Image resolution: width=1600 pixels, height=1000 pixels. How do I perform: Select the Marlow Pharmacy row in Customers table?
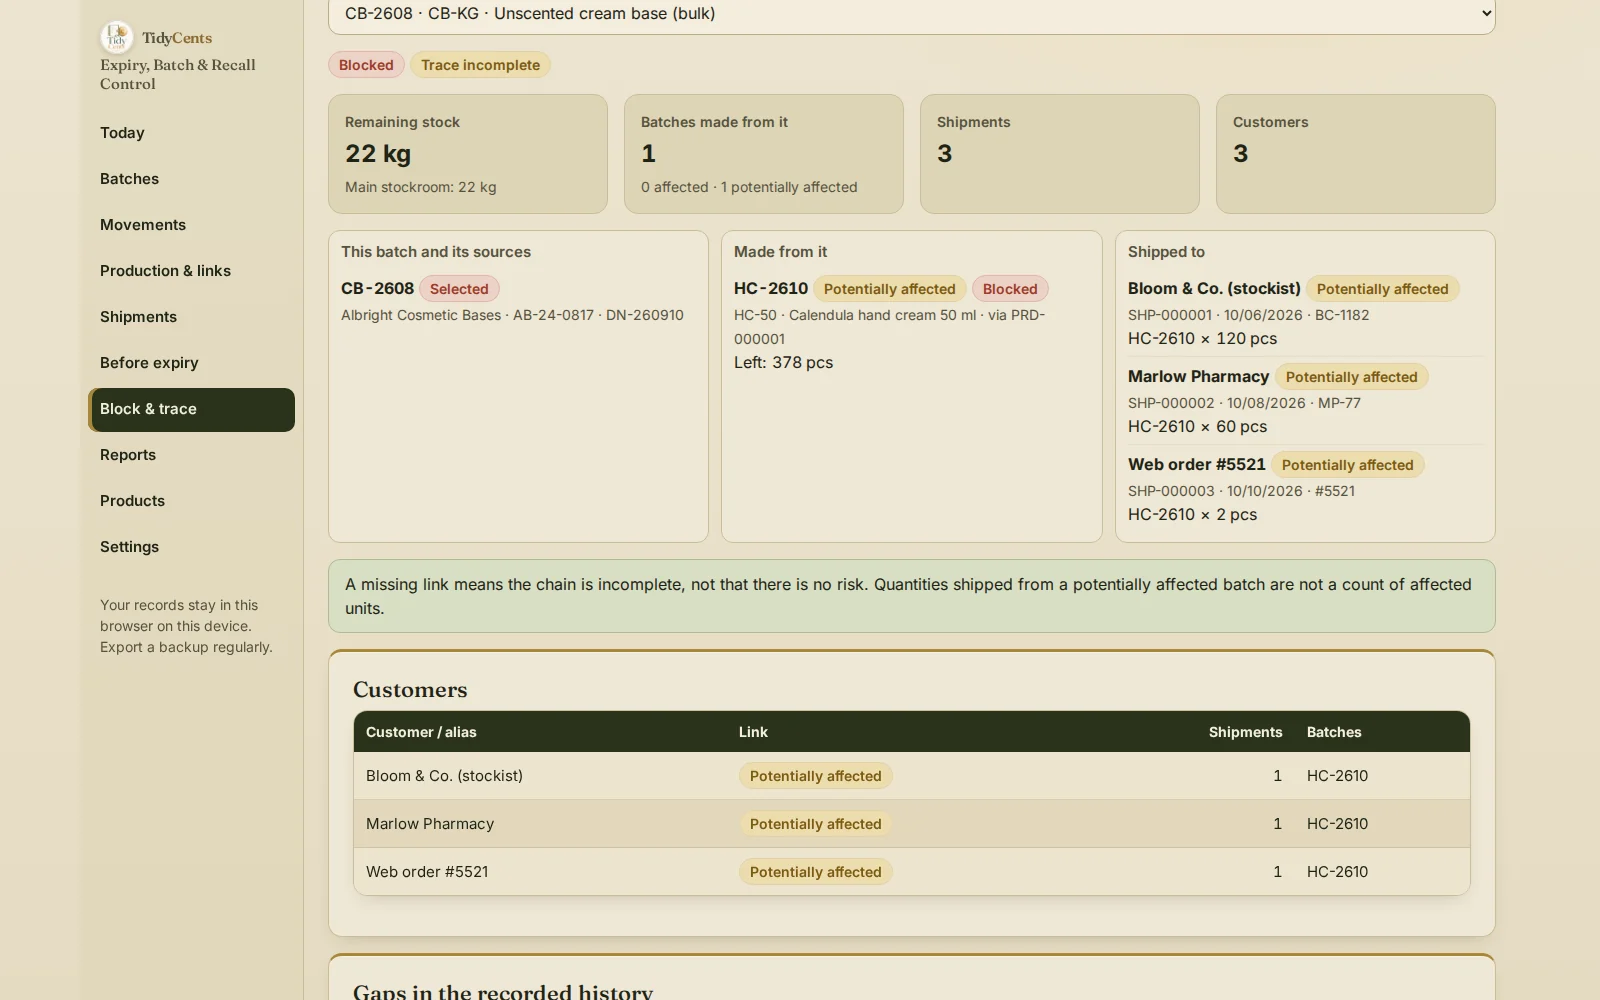tap(911, 824)
